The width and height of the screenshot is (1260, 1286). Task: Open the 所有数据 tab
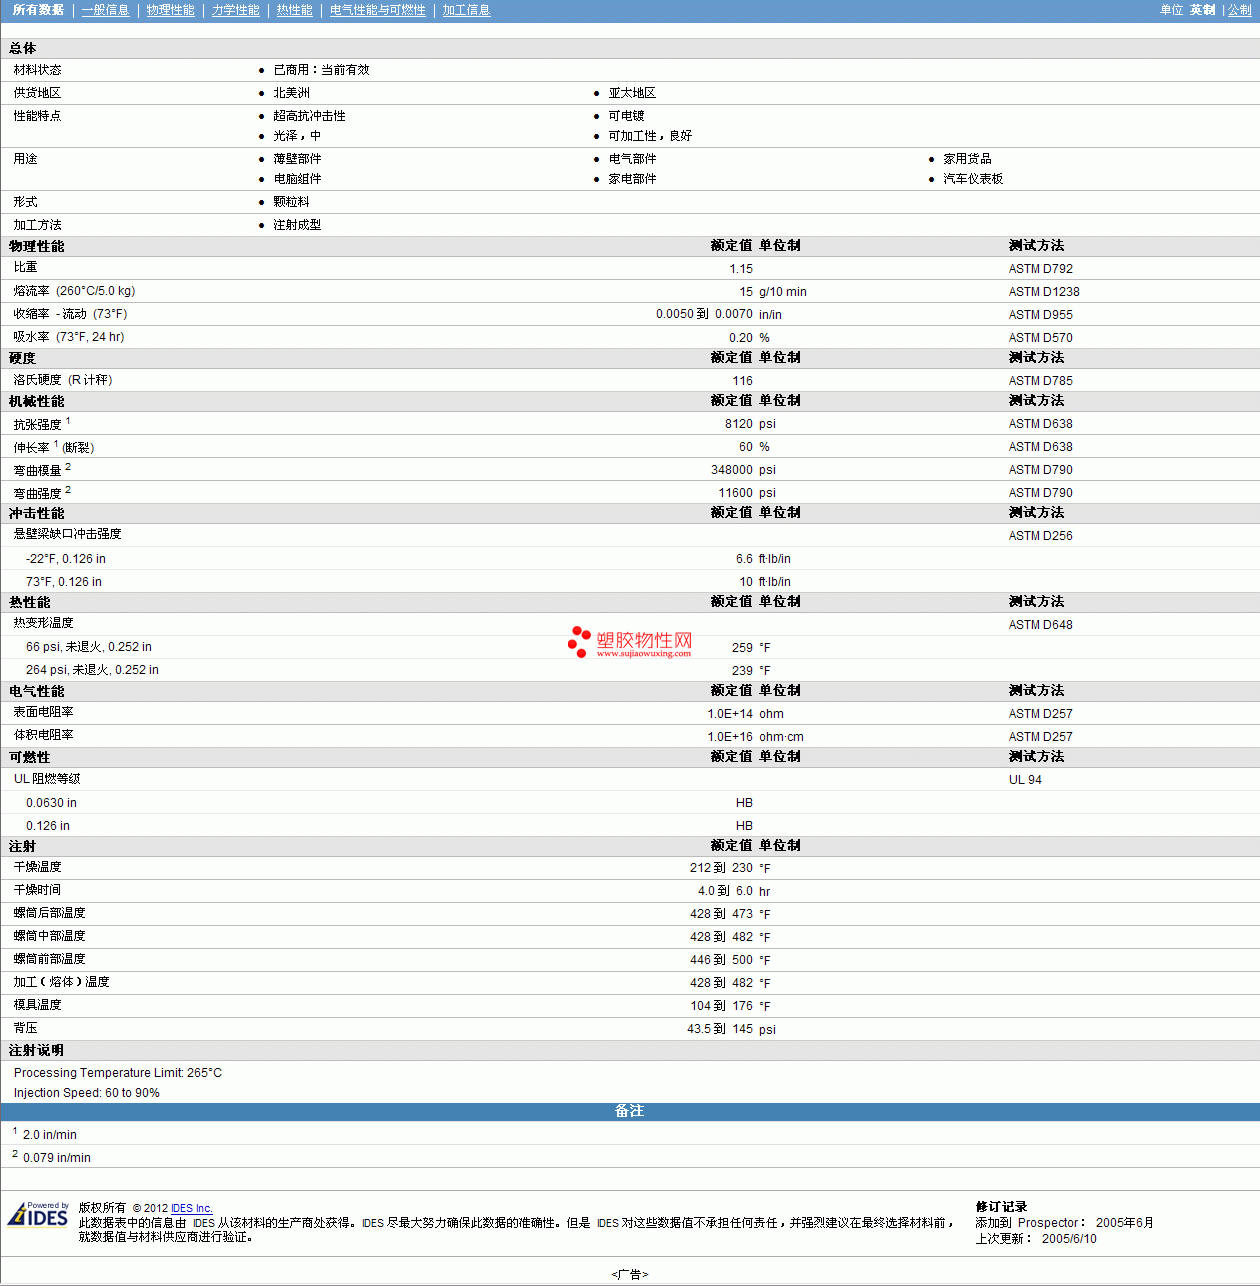tap(38, 10)
